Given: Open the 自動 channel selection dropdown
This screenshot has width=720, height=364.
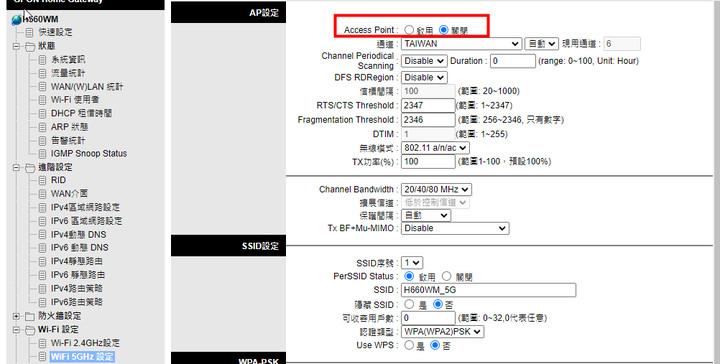Looking at the screenshot, I should [x=541, y=44].
